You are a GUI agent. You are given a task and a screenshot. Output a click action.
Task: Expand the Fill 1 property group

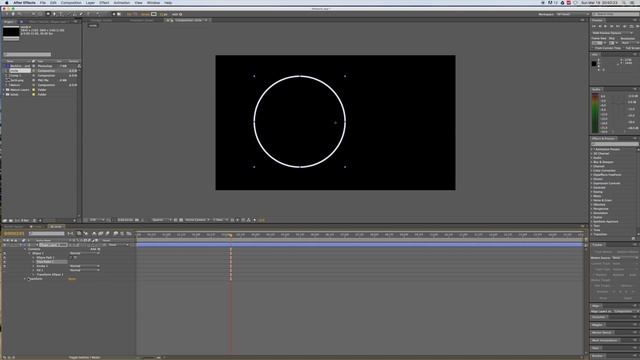(x=33, y=270)
